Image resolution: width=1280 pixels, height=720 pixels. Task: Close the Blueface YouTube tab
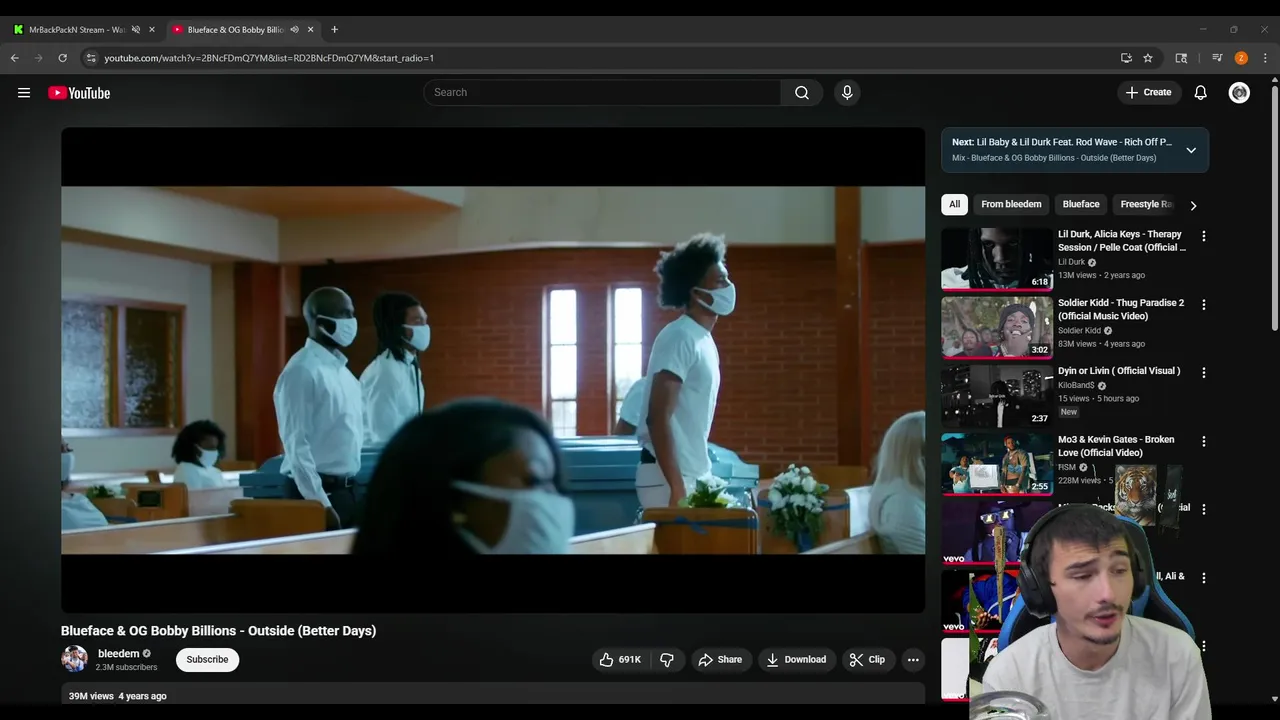311,30
